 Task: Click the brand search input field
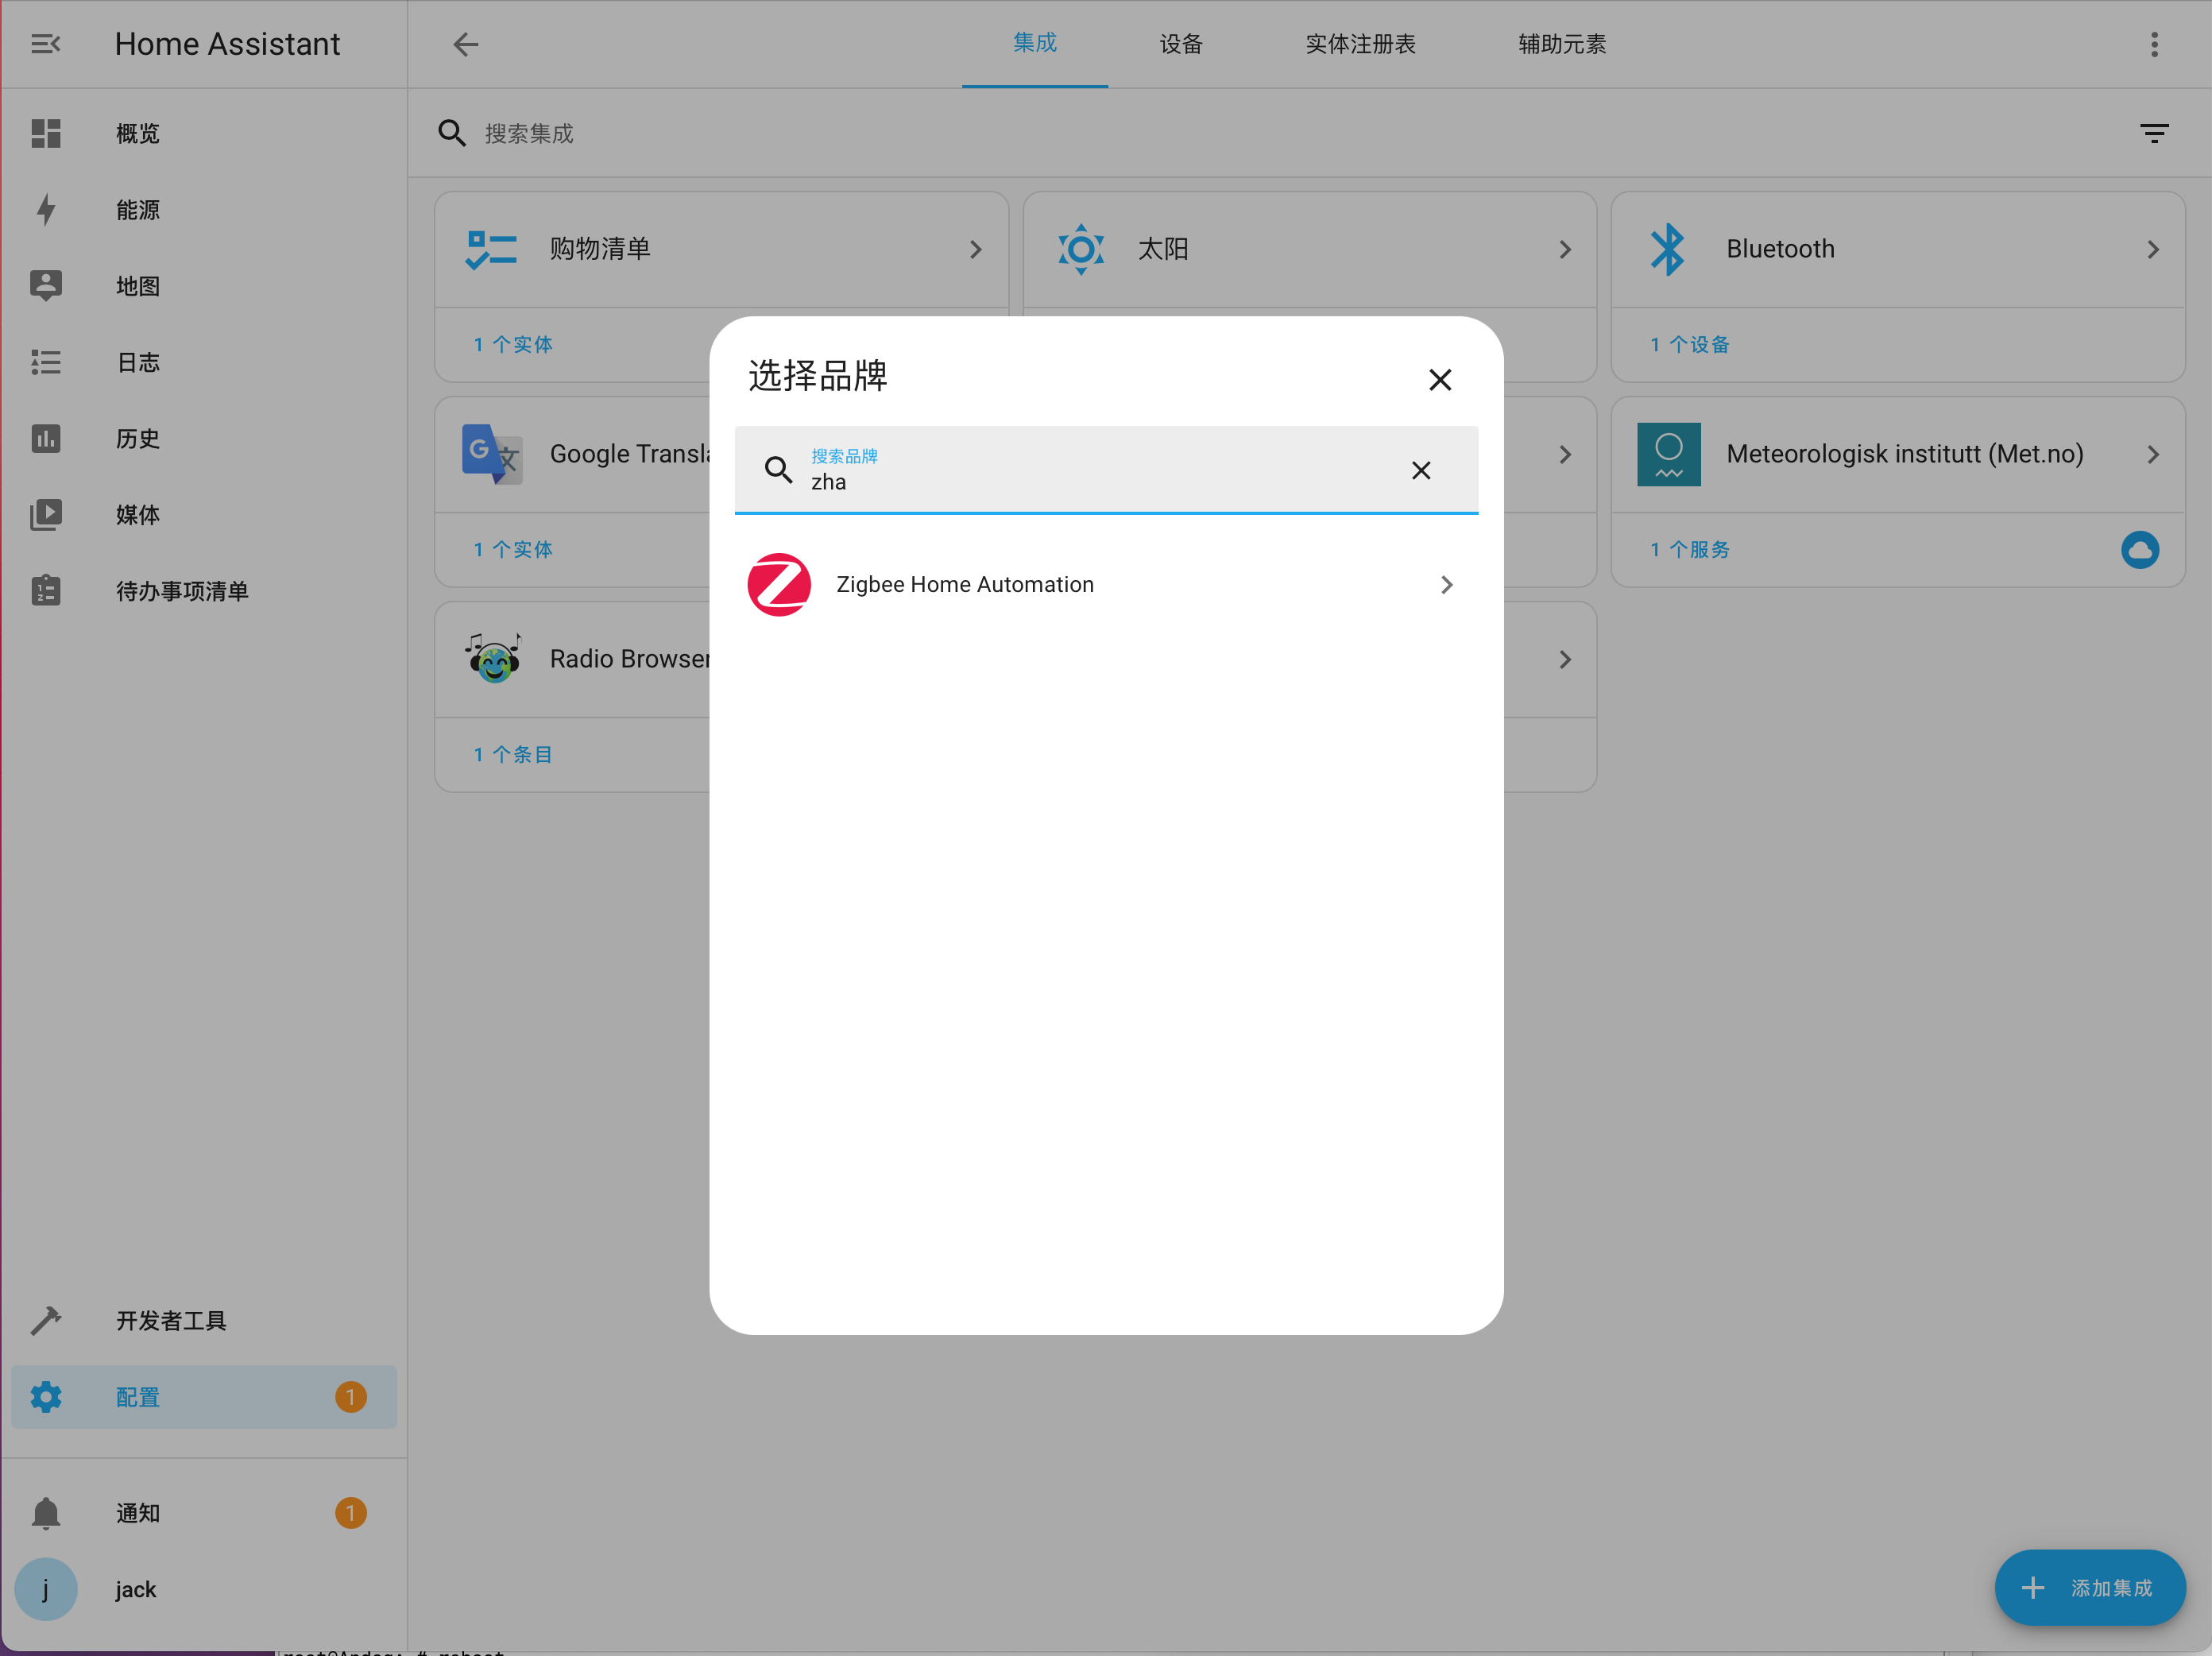(x=1100, y=482)
